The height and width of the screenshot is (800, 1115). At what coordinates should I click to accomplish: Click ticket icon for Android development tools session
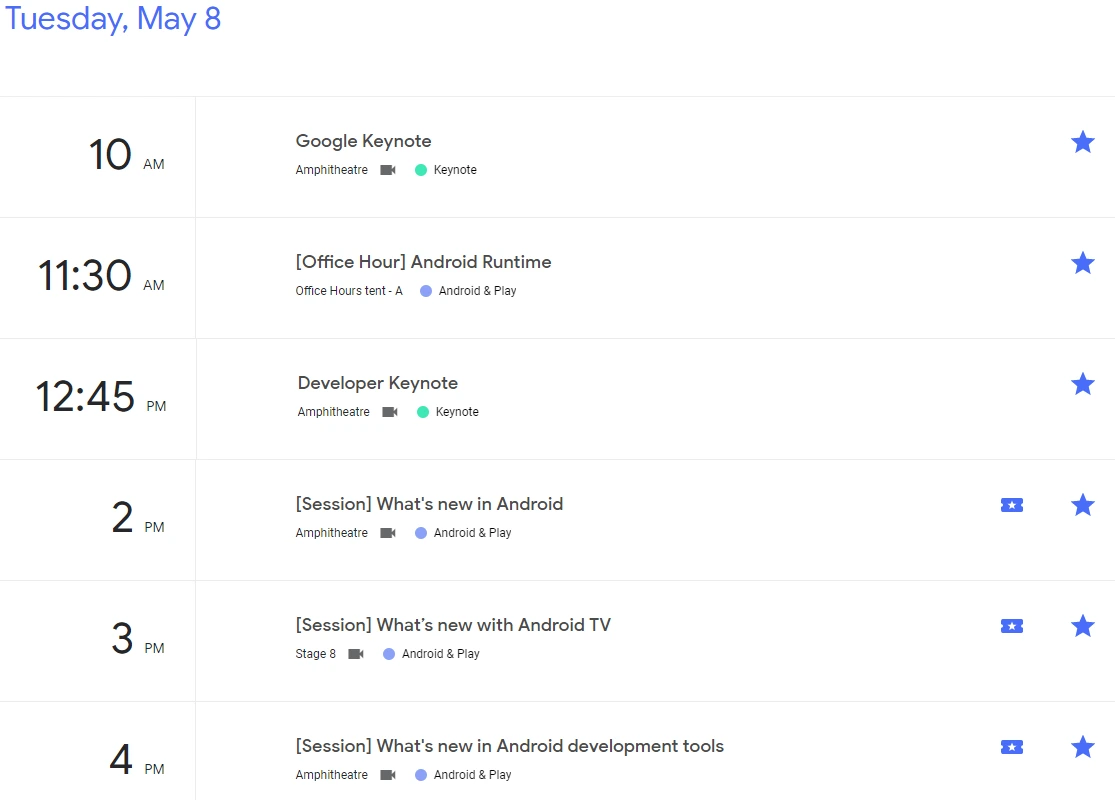tap(1012, 747)
